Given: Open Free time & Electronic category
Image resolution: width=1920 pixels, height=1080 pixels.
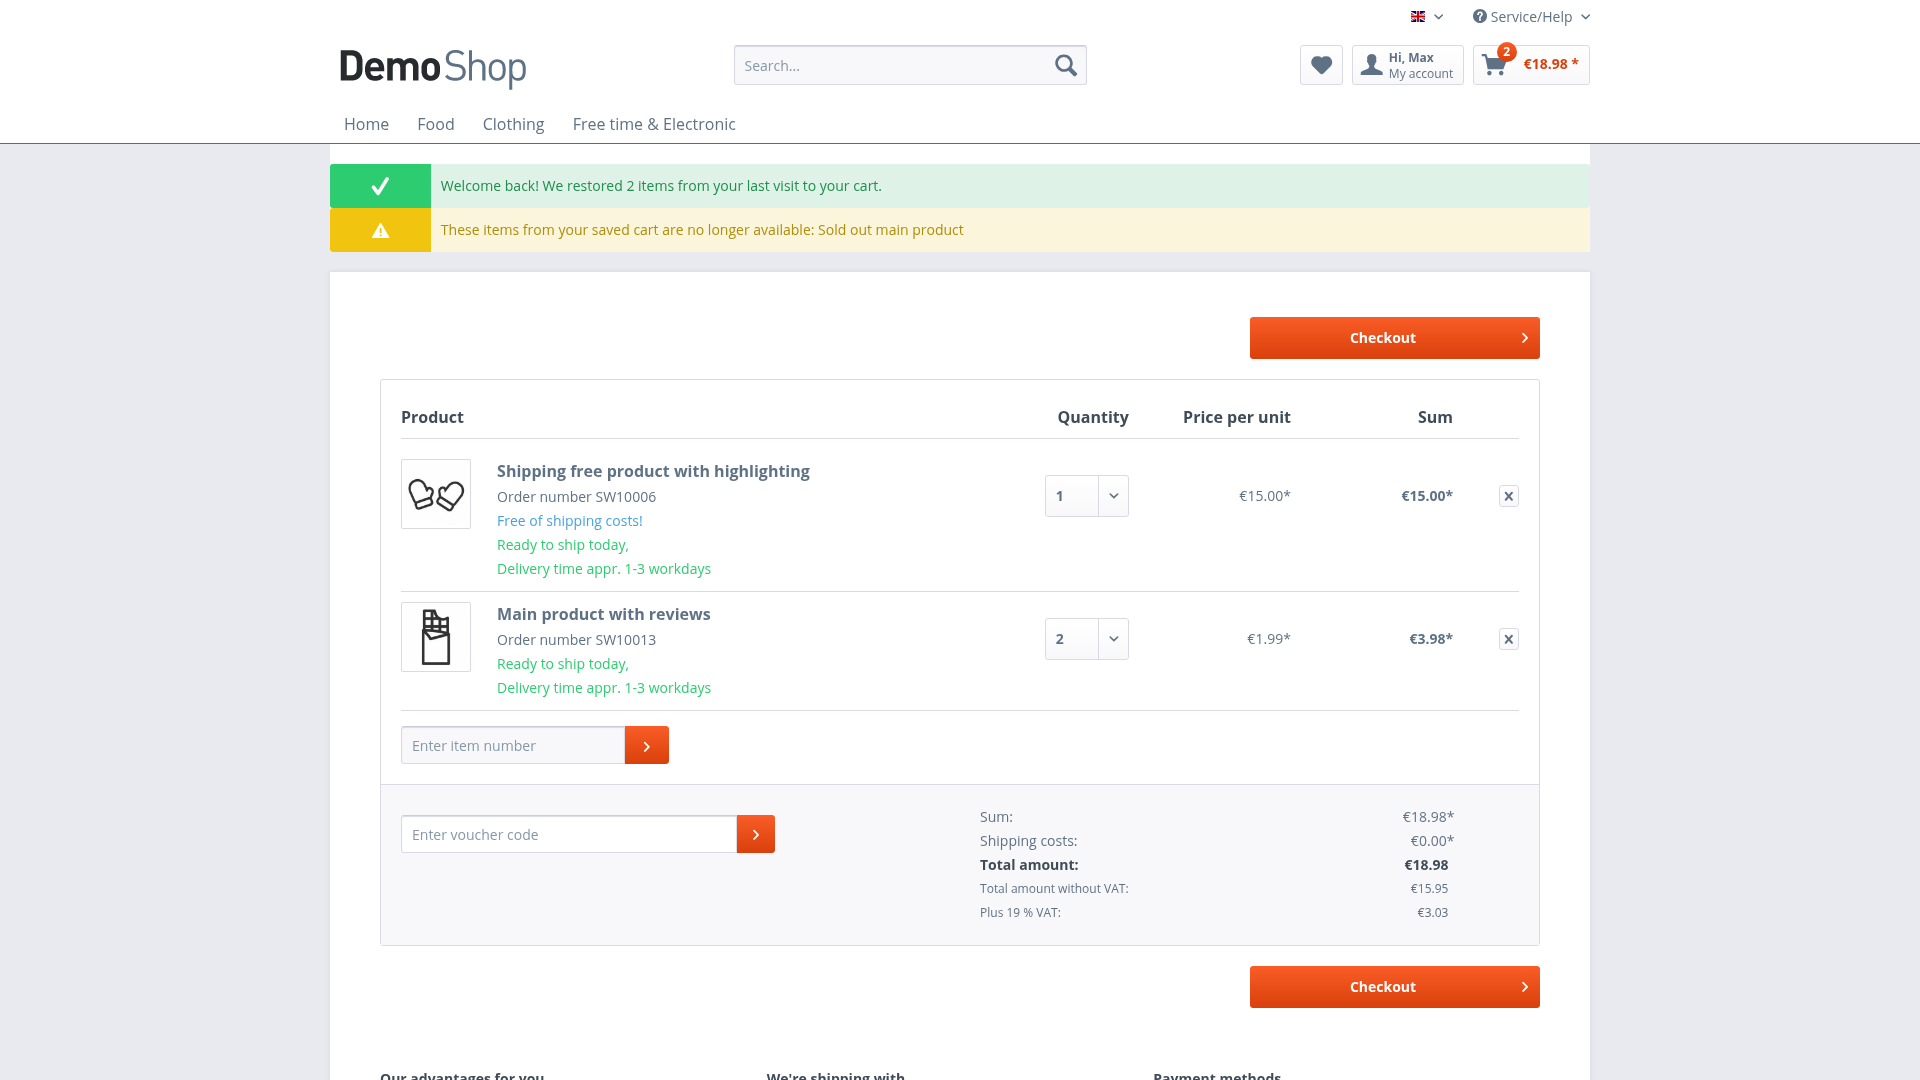Looking at the screenshot, I should tap(654, 124).
